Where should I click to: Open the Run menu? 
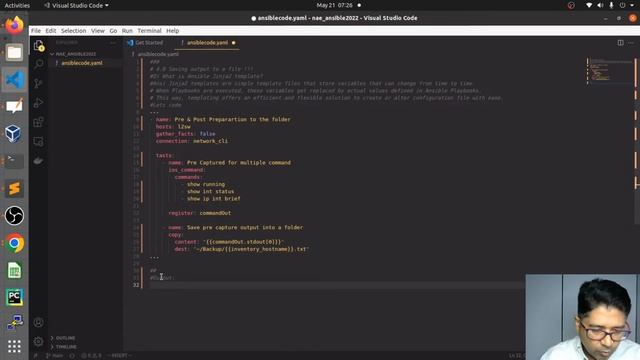[127, 31]
